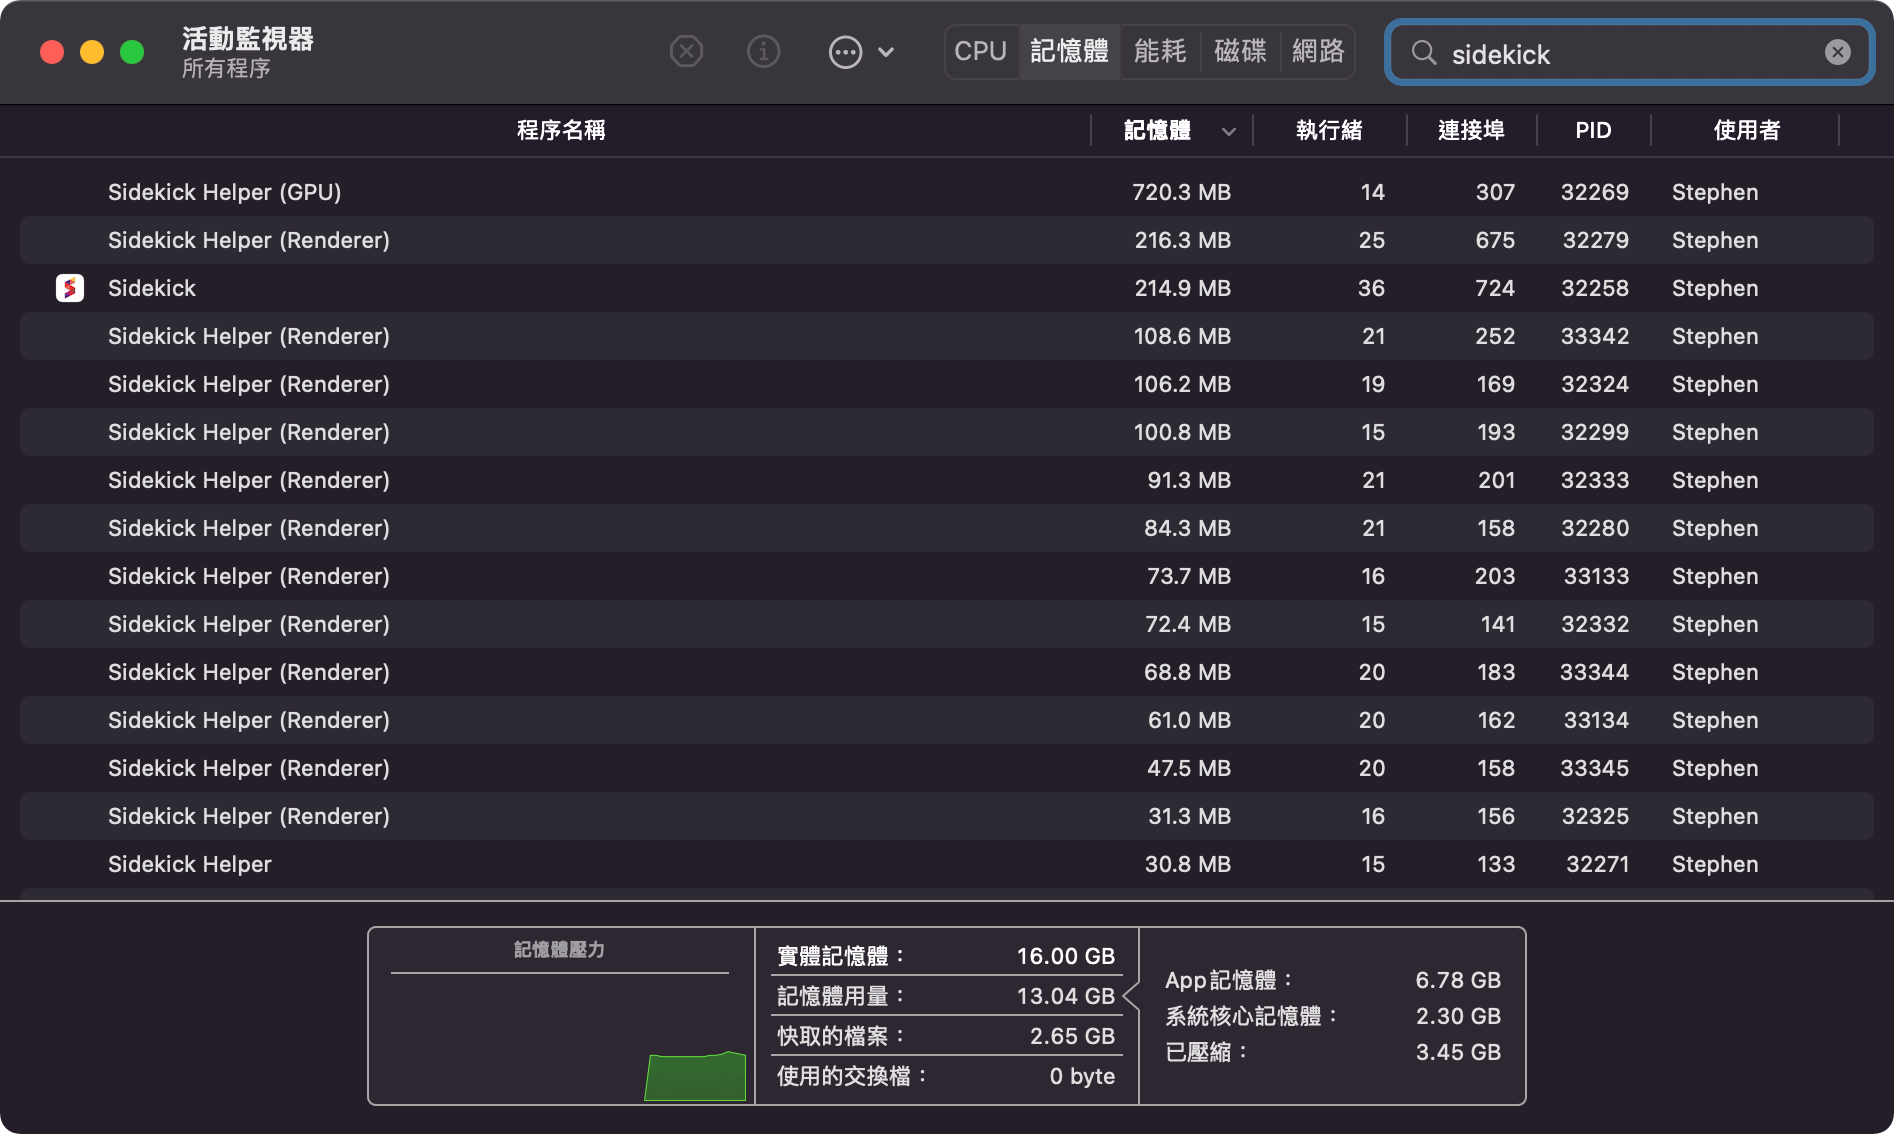Select the Renderer row using 91.3 MB
1894x1134 pixels.
946,480
